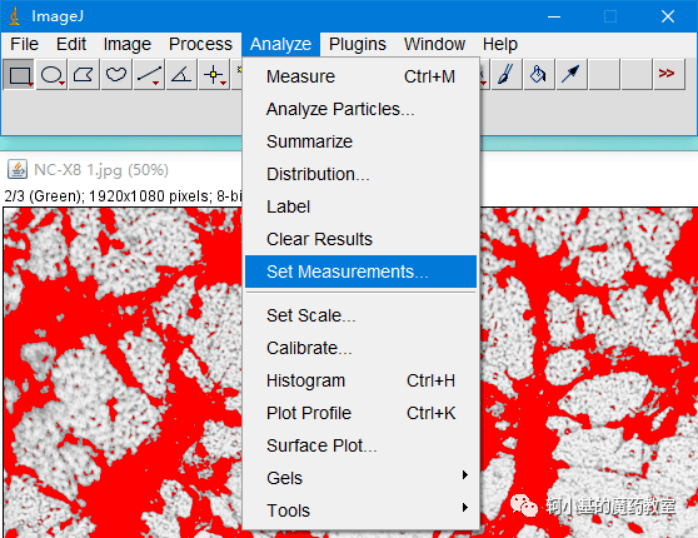
Task: Select the Point tool
Action: [x=213, y=75]
